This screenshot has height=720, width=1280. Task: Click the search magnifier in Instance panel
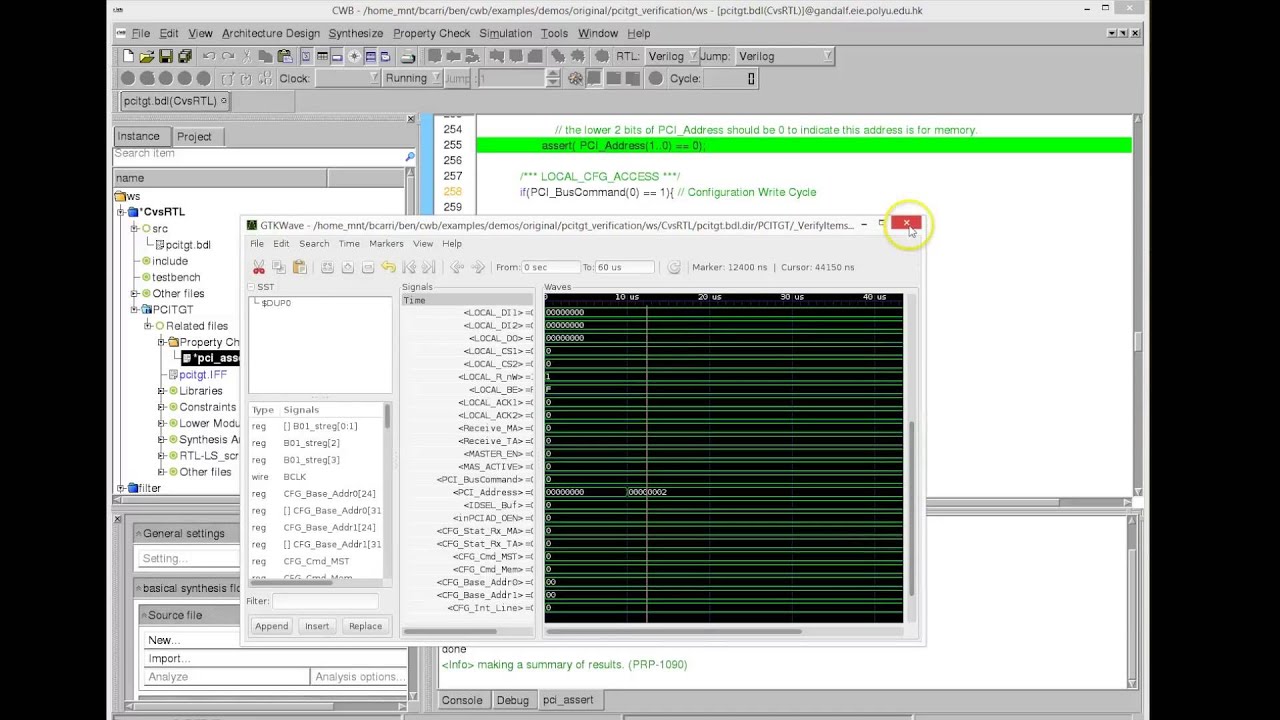409,156
